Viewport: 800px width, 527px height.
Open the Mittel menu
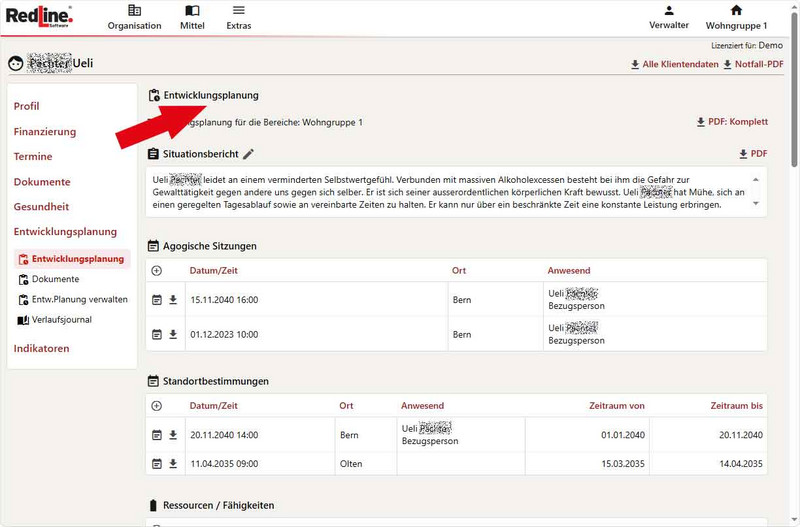(x=192, y=18)
